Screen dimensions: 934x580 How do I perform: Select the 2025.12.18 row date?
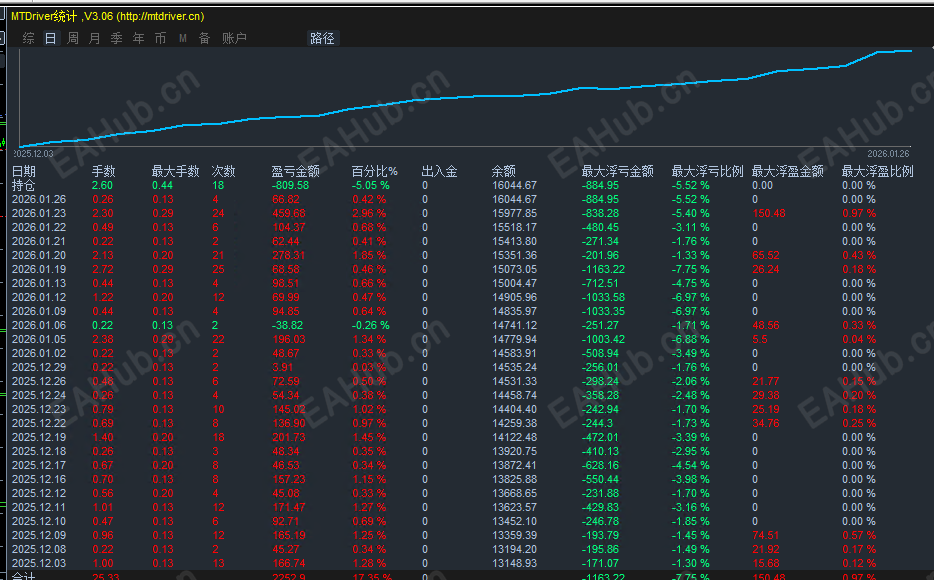click(x=39, y=451)
